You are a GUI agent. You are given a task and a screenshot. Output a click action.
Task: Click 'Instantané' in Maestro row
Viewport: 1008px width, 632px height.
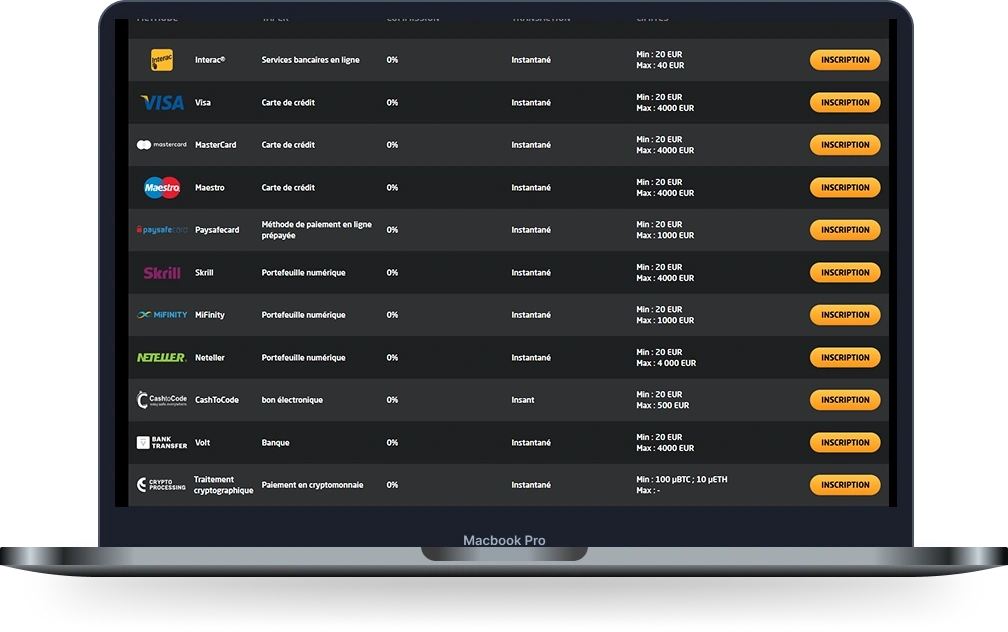pos(531,187)
